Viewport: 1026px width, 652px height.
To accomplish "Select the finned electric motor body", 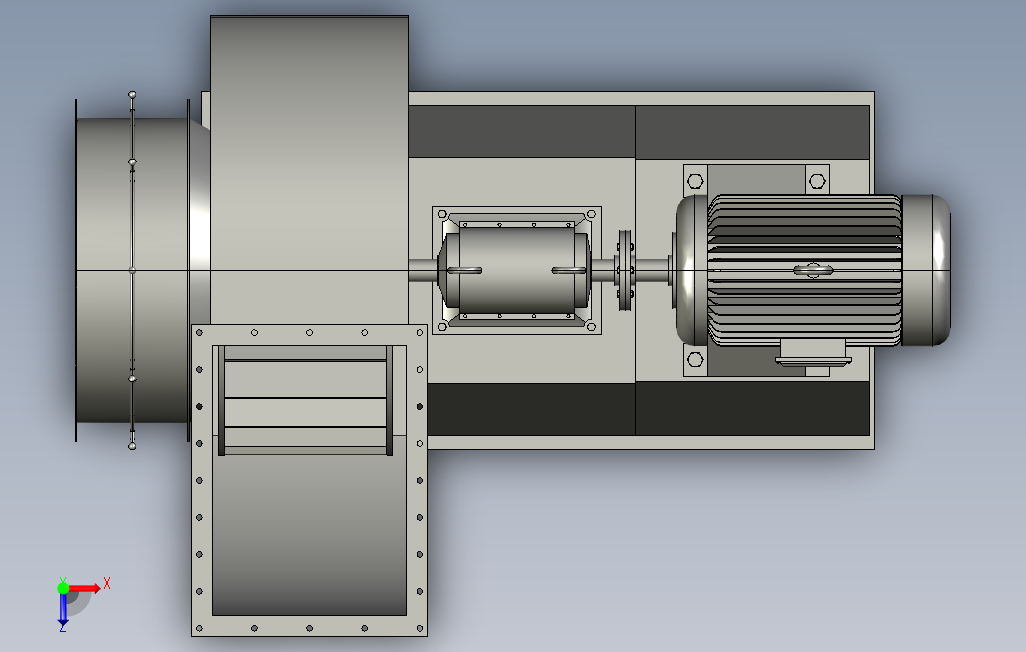I will (805, 270).
